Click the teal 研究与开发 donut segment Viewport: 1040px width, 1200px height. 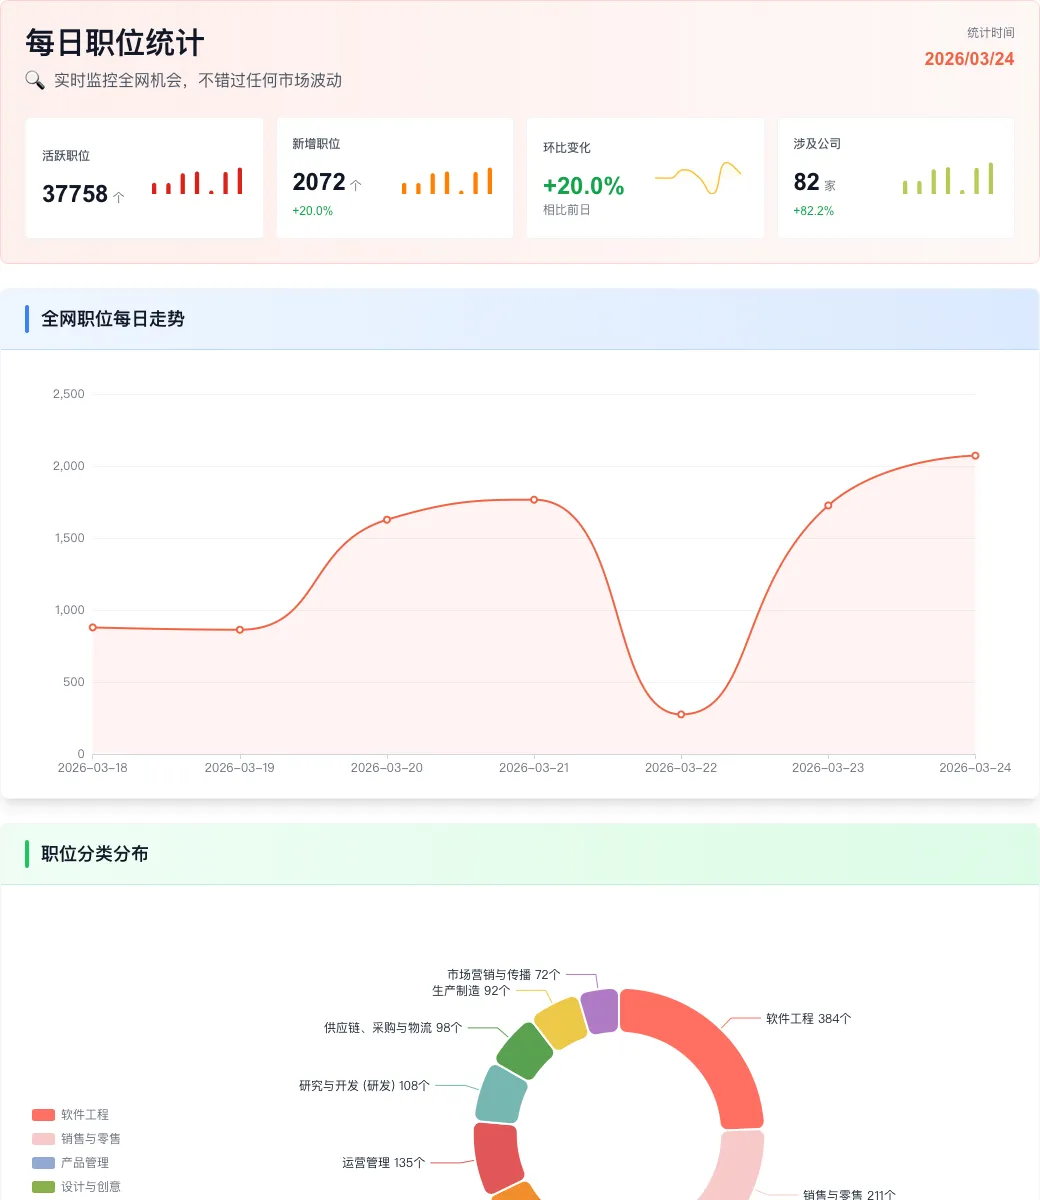pos(501,1094)
